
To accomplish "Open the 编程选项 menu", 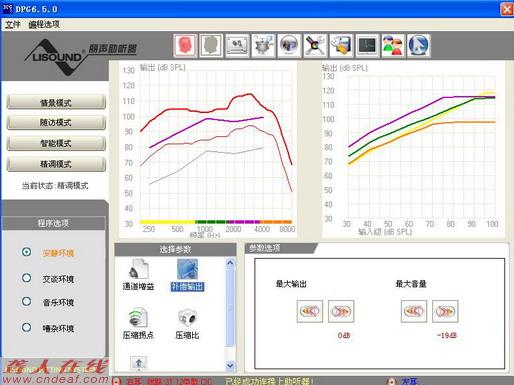I will point(44,24).
